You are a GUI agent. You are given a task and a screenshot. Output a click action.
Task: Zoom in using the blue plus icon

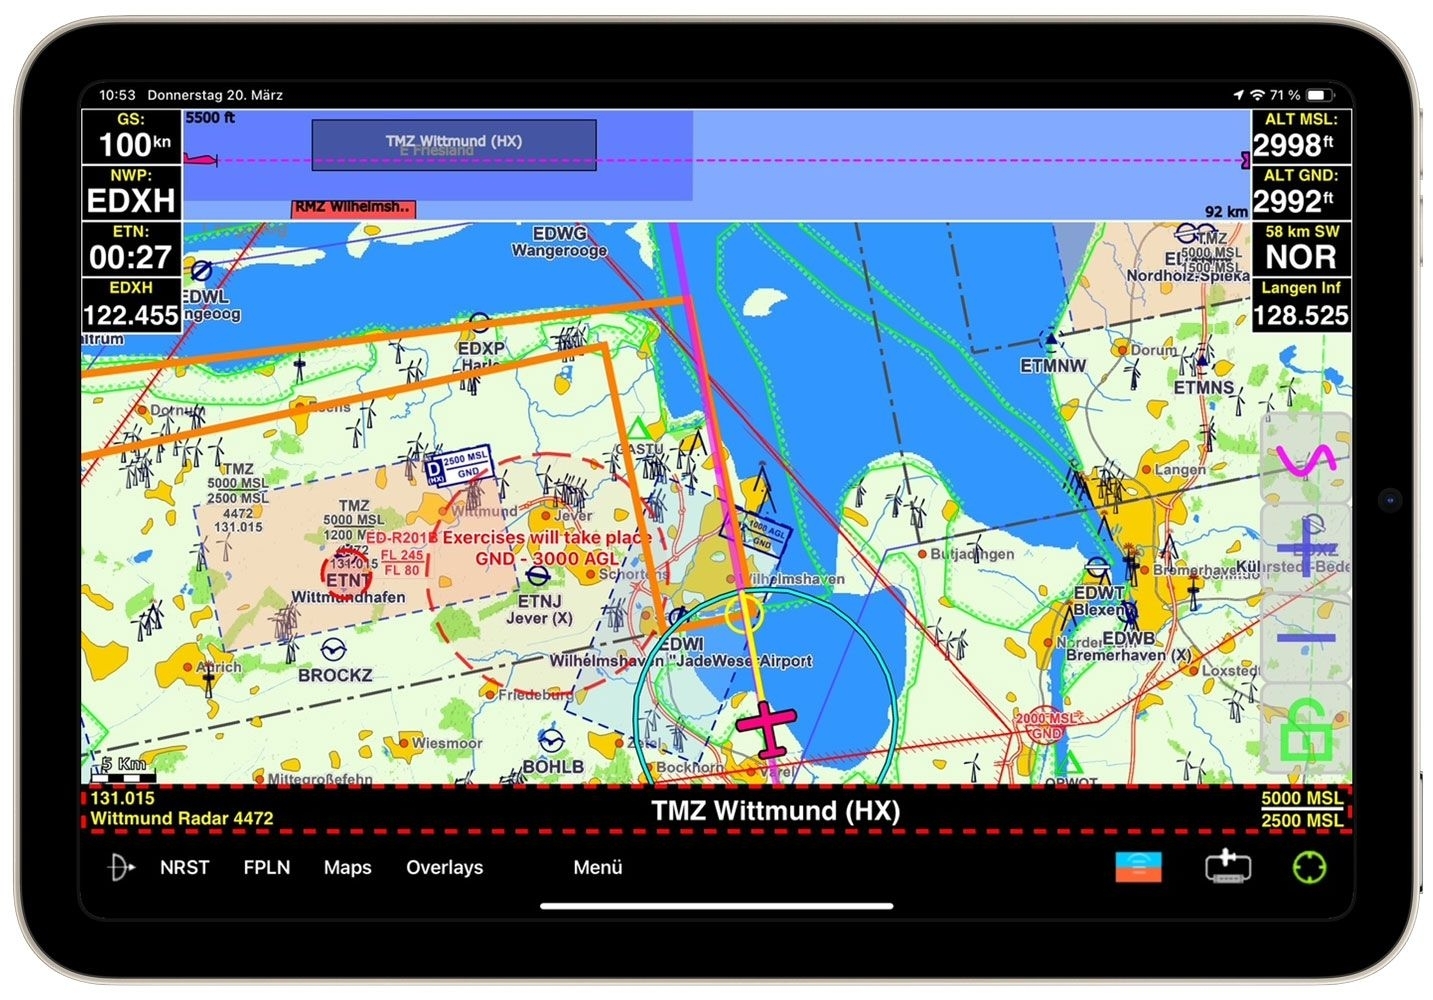tap(1305, 548)
